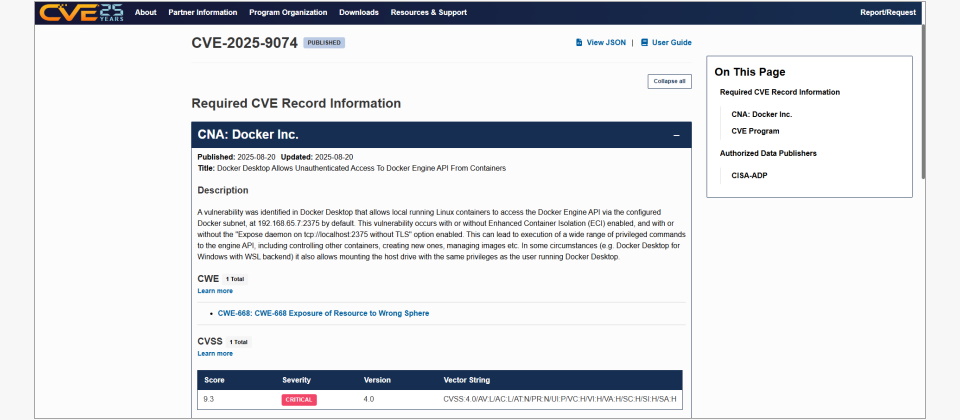Image resolution: width=960 pixels, height=420 pixels.
Task: Open the CWE-668 Exposure of Resource link
Action: [323, 313]
